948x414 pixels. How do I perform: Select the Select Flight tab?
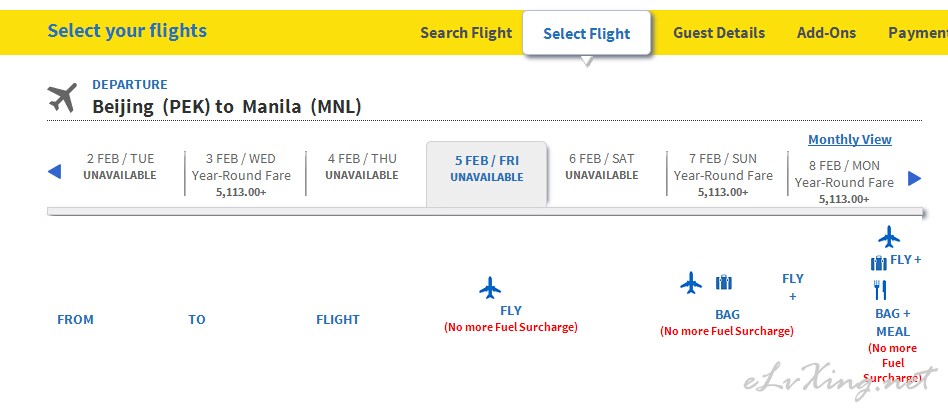click(x=586, y=34)
